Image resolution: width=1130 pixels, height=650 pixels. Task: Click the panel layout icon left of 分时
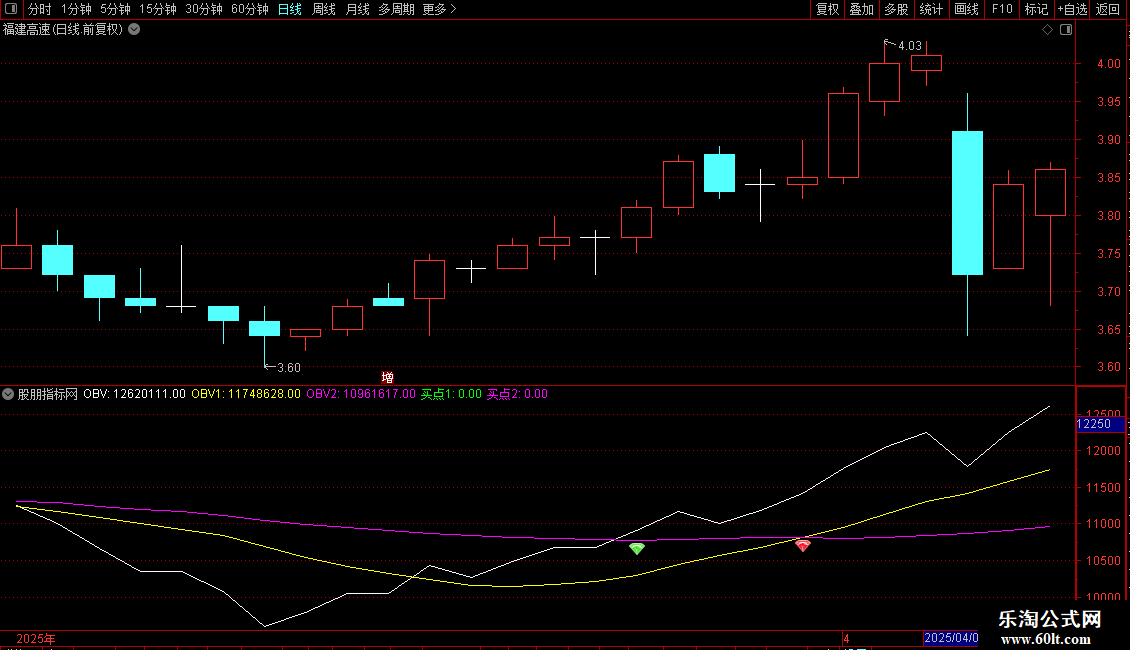pyautogui.click(x=11, y=9)
